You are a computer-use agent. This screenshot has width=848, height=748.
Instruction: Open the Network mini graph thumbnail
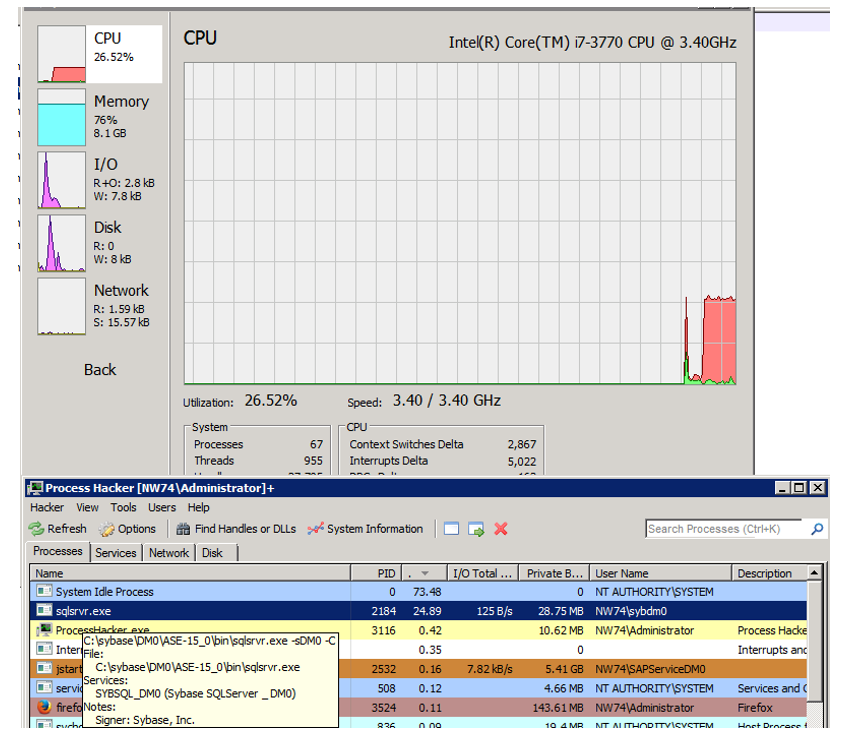[x=62, y=307]
